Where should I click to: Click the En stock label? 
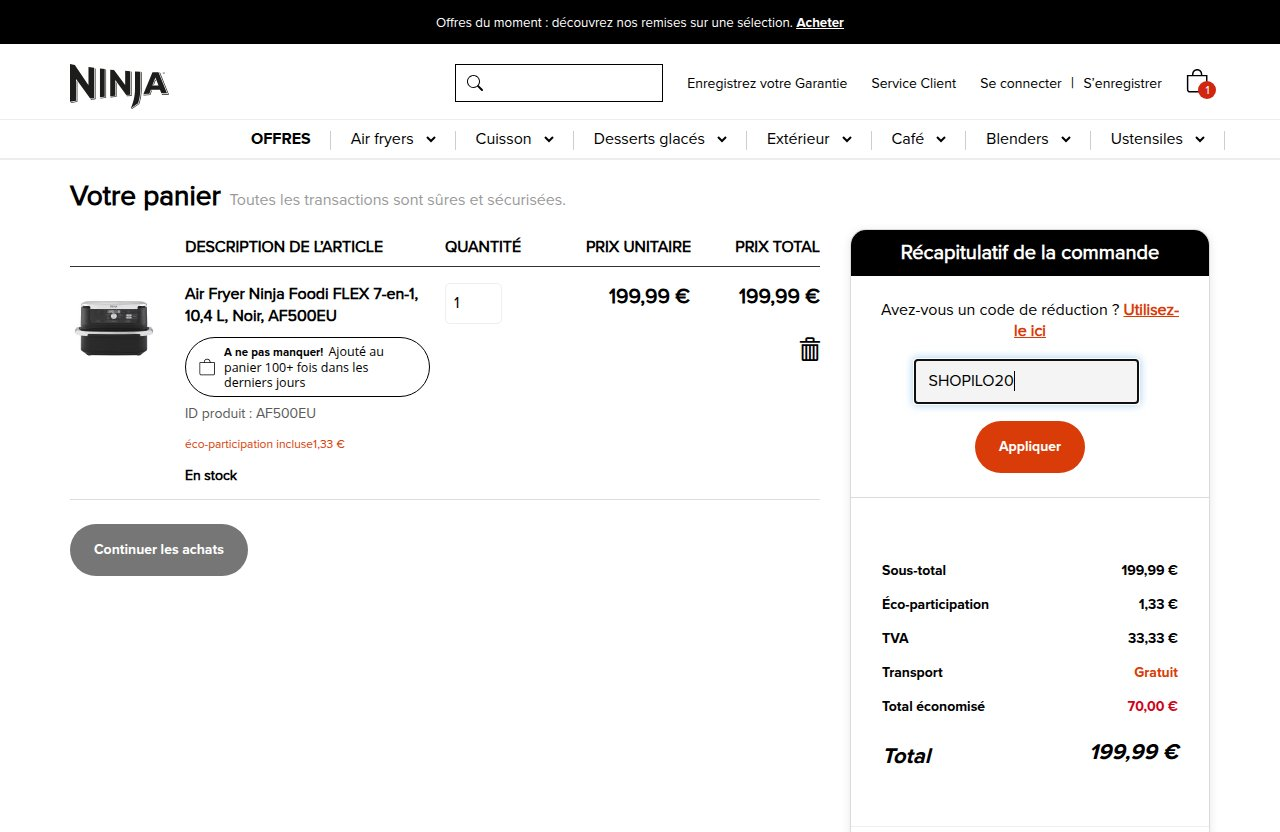pyautogui.click(x=211, y=475)
